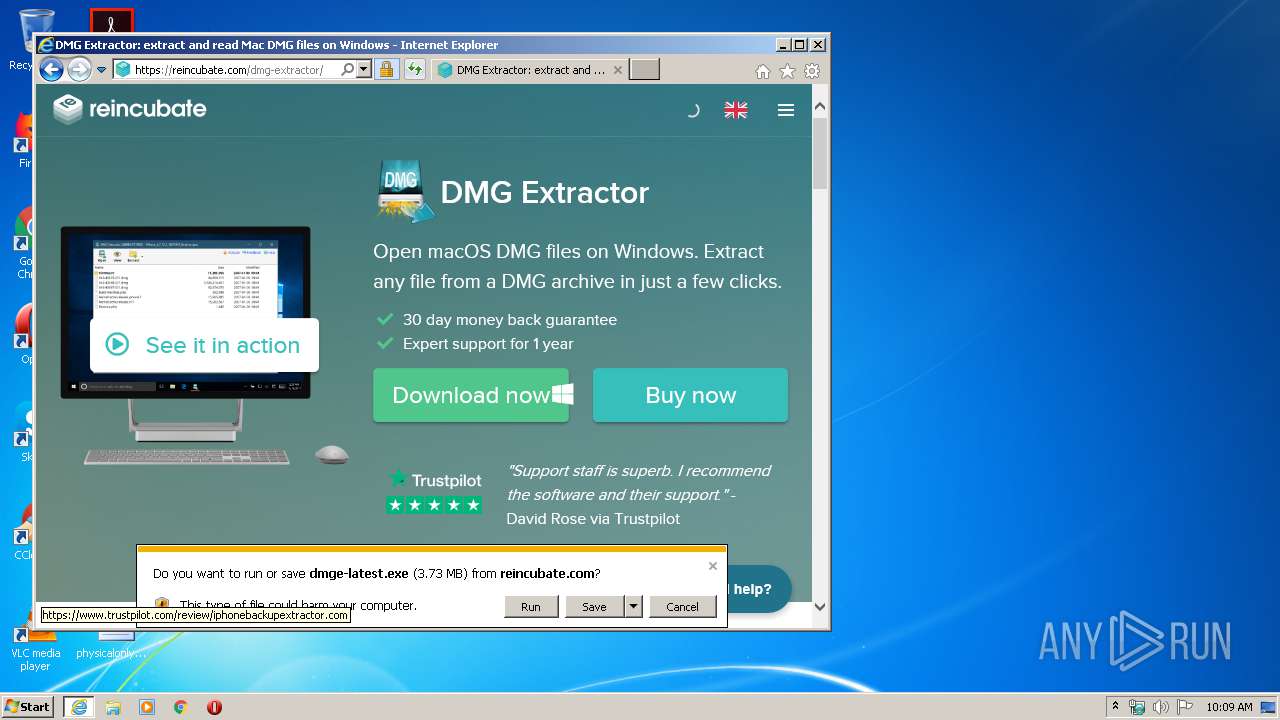Viewport: 1280px width, 720px height.
Task: Click the Run button in download bar
Action: click(x=531, y=607)
